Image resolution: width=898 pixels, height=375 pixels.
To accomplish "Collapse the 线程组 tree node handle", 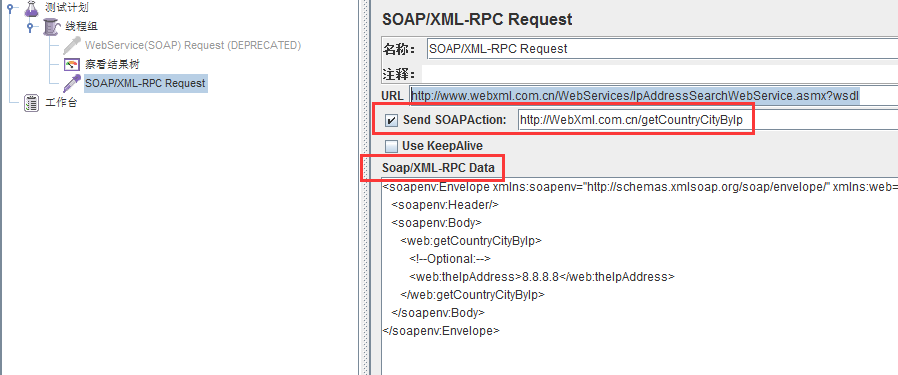I will [29, 26].
